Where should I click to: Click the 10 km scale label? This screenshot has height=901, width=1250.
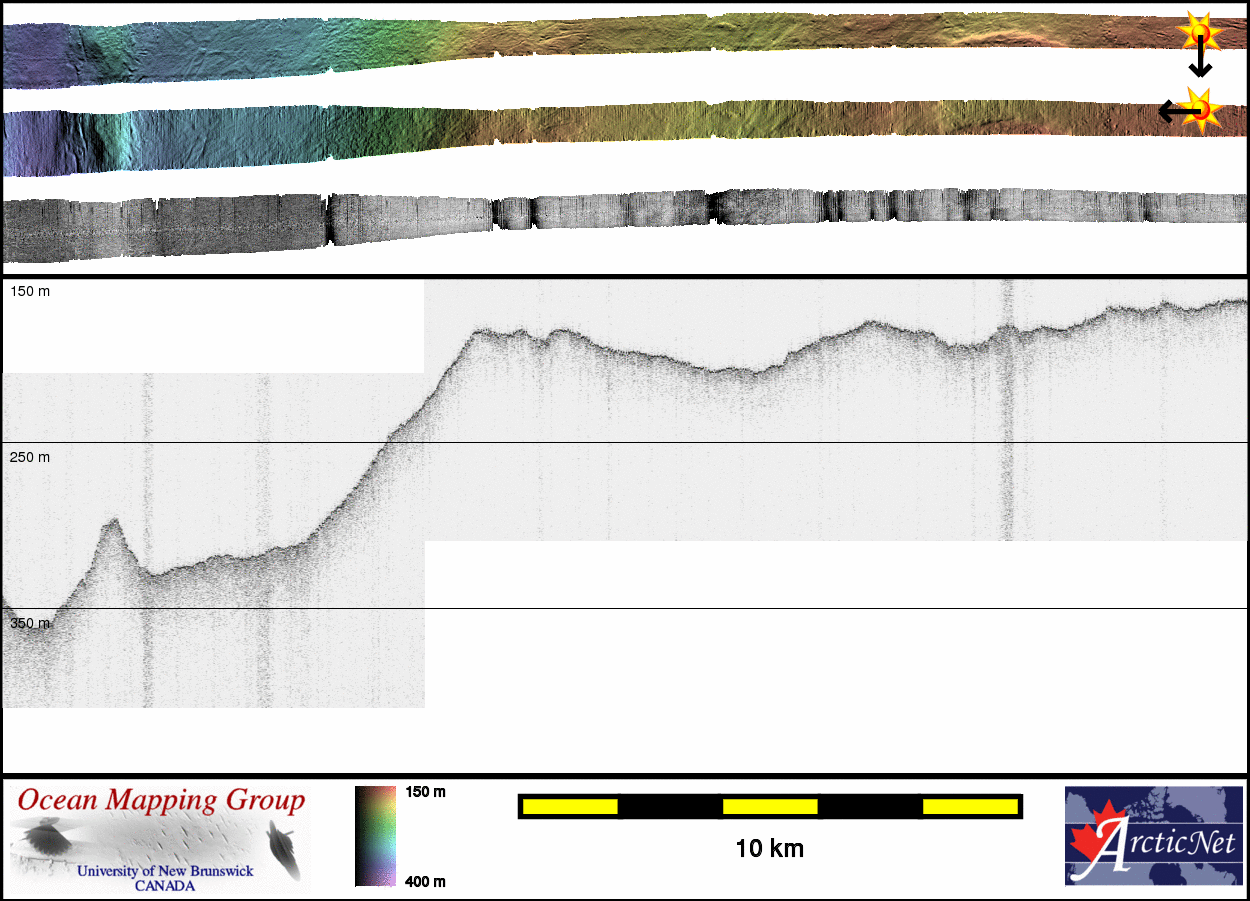coord(769,849)
